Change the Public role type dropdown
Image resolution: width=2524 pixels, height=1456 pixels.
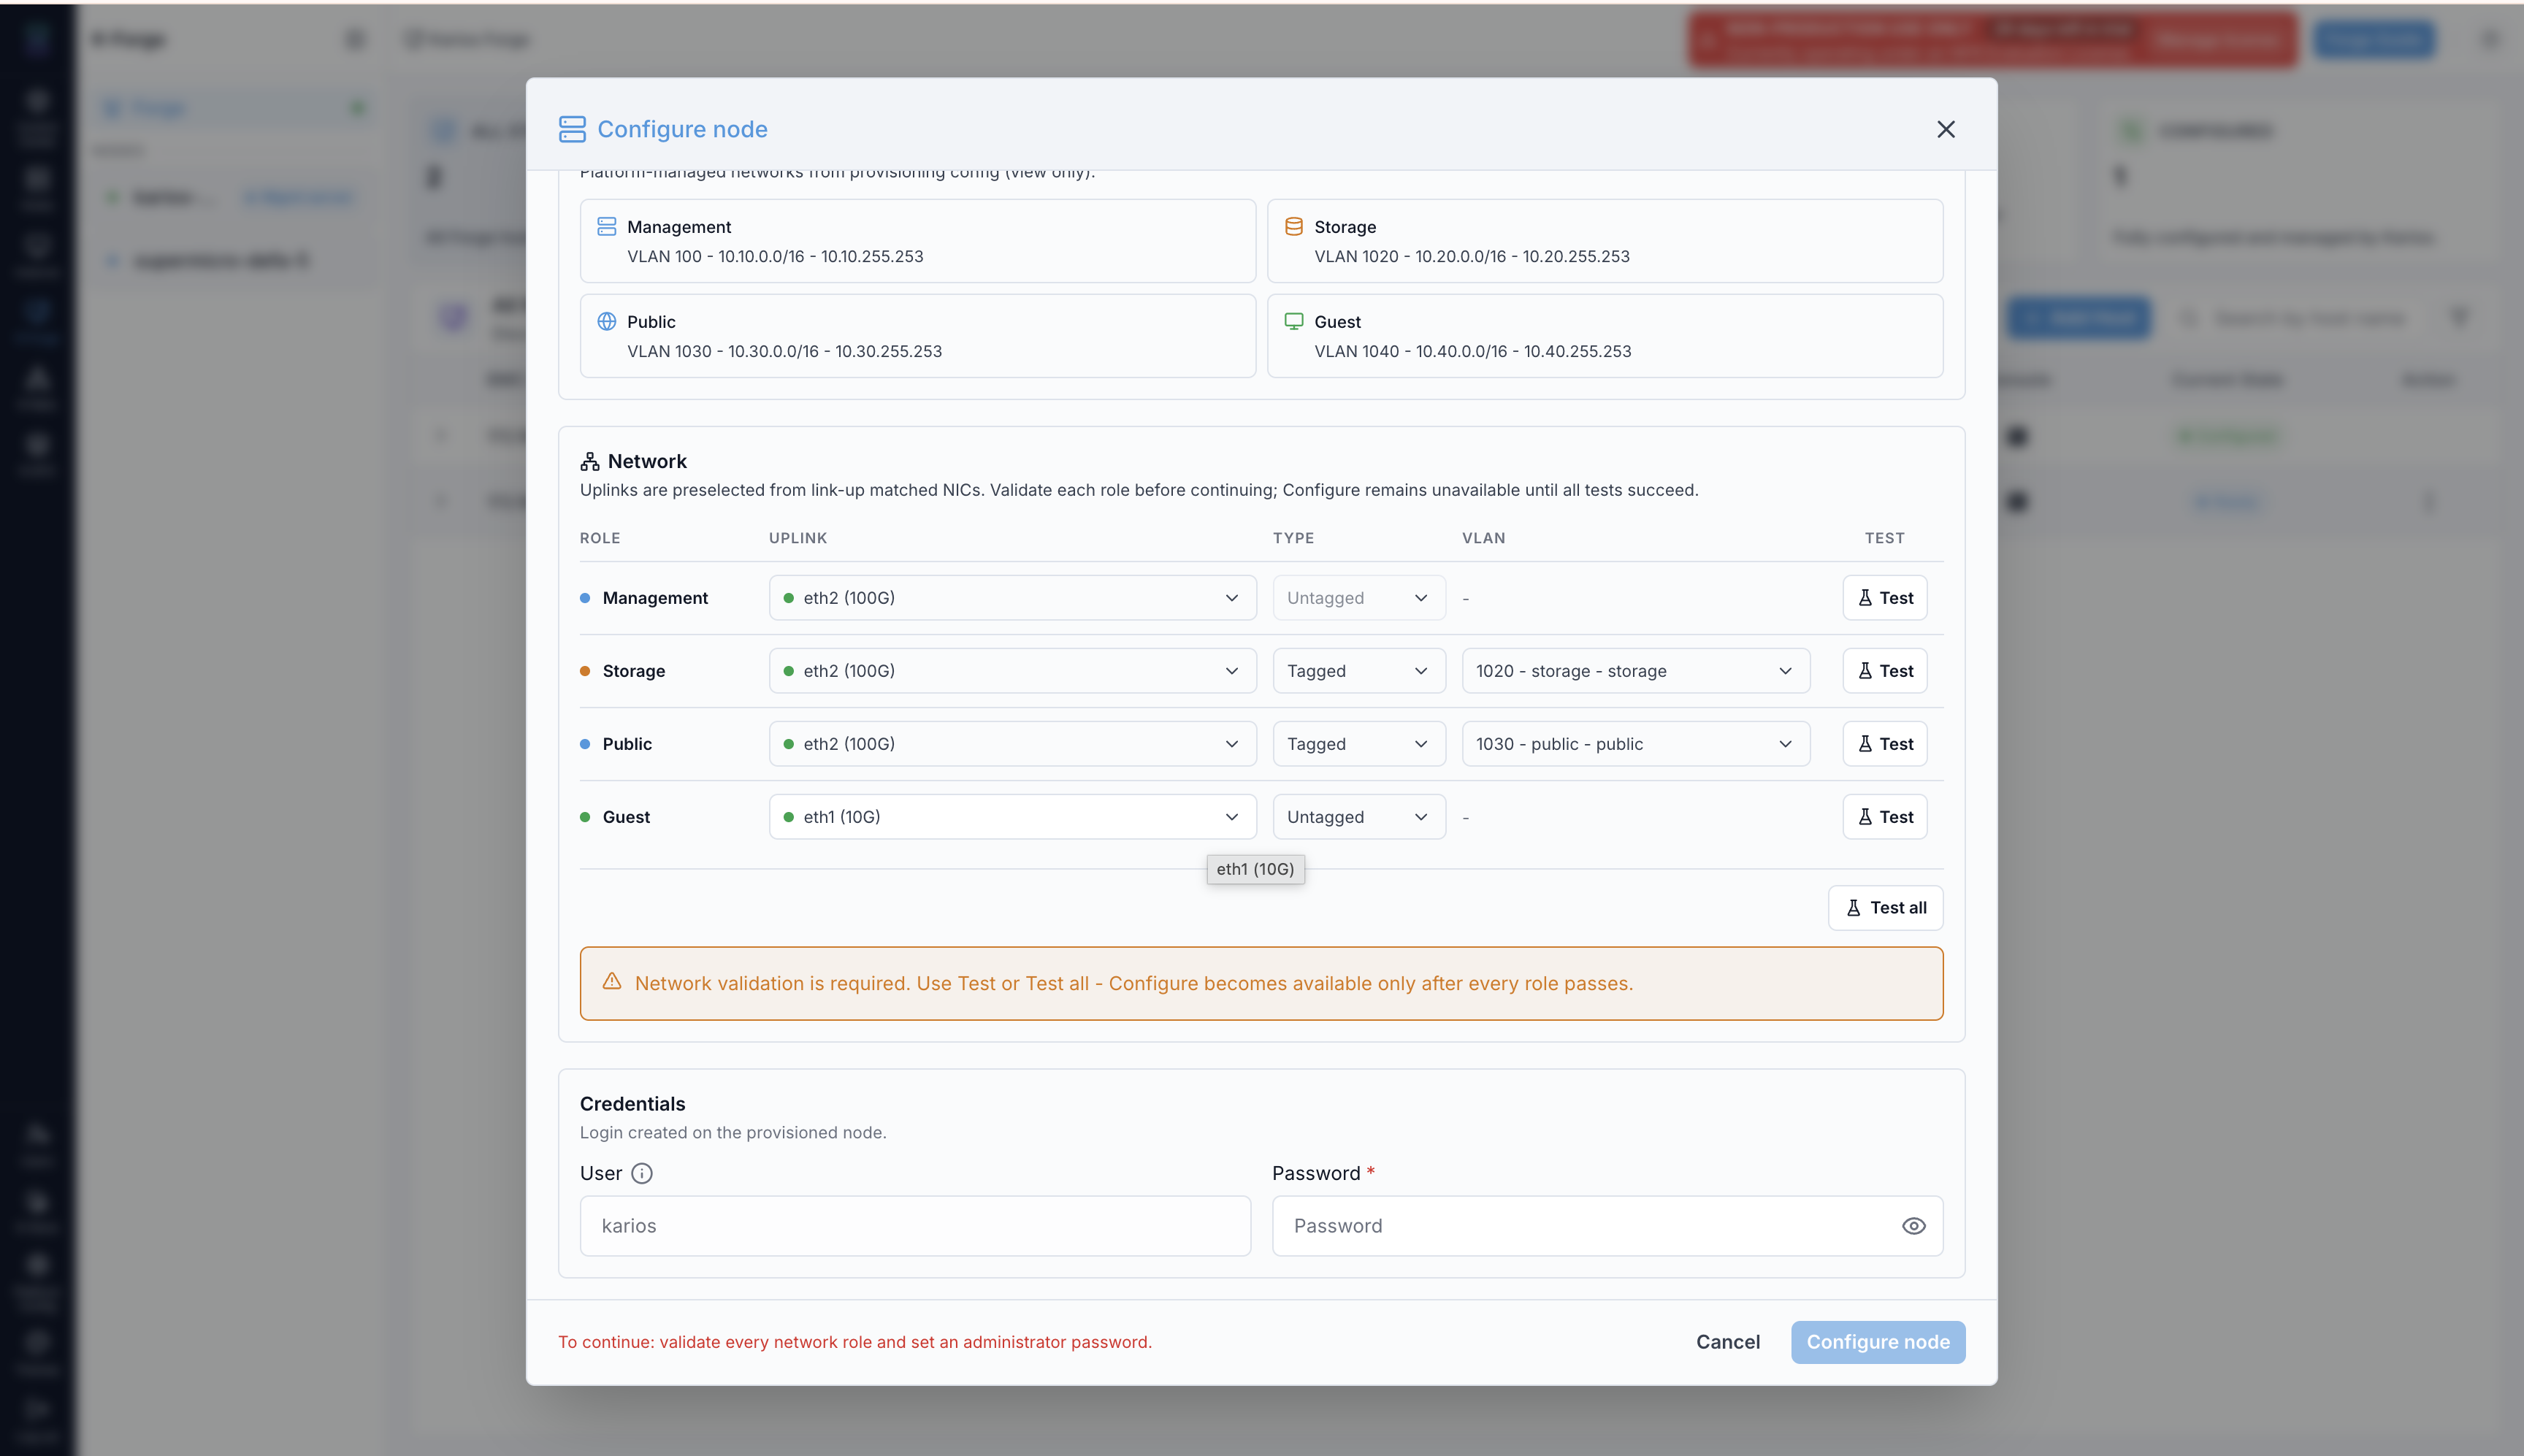coord(1359,744)
